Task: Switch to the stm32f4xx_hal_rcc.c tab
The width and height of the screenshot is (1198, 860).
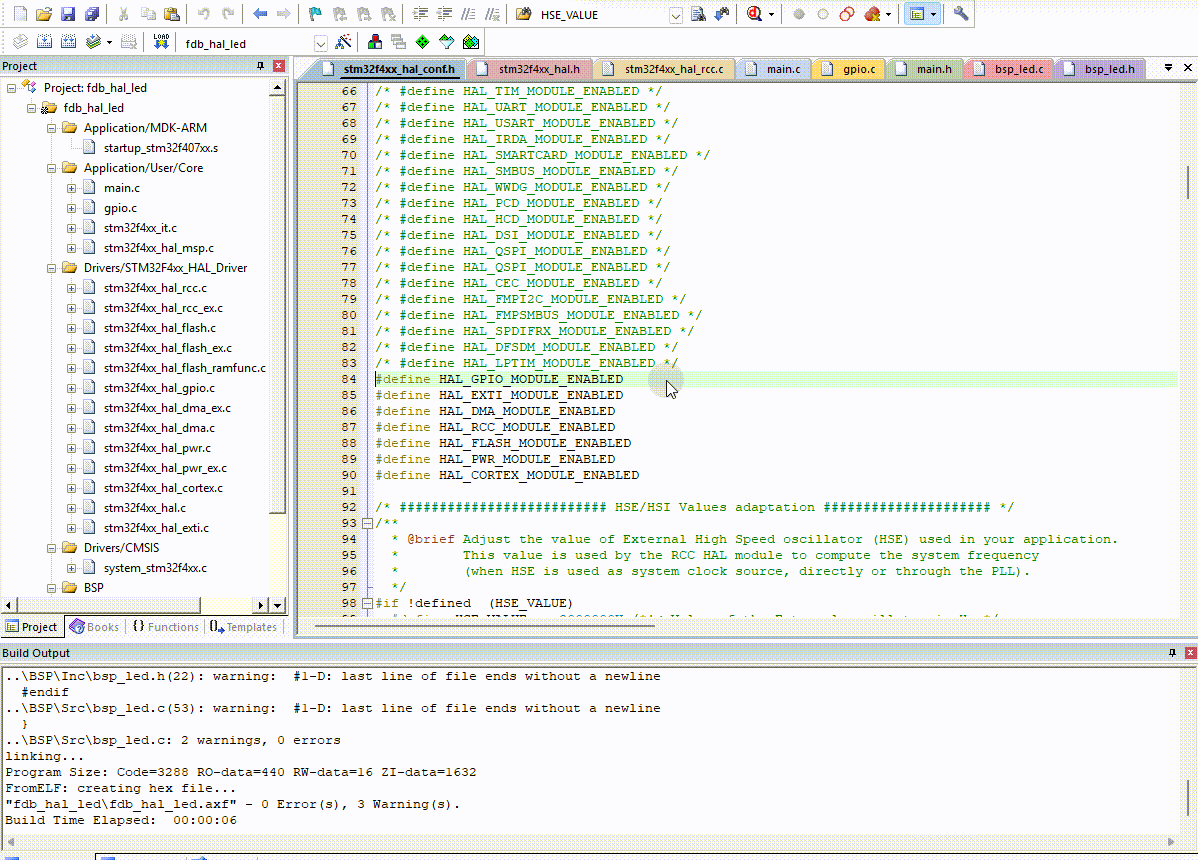Action: pos(665,69)
